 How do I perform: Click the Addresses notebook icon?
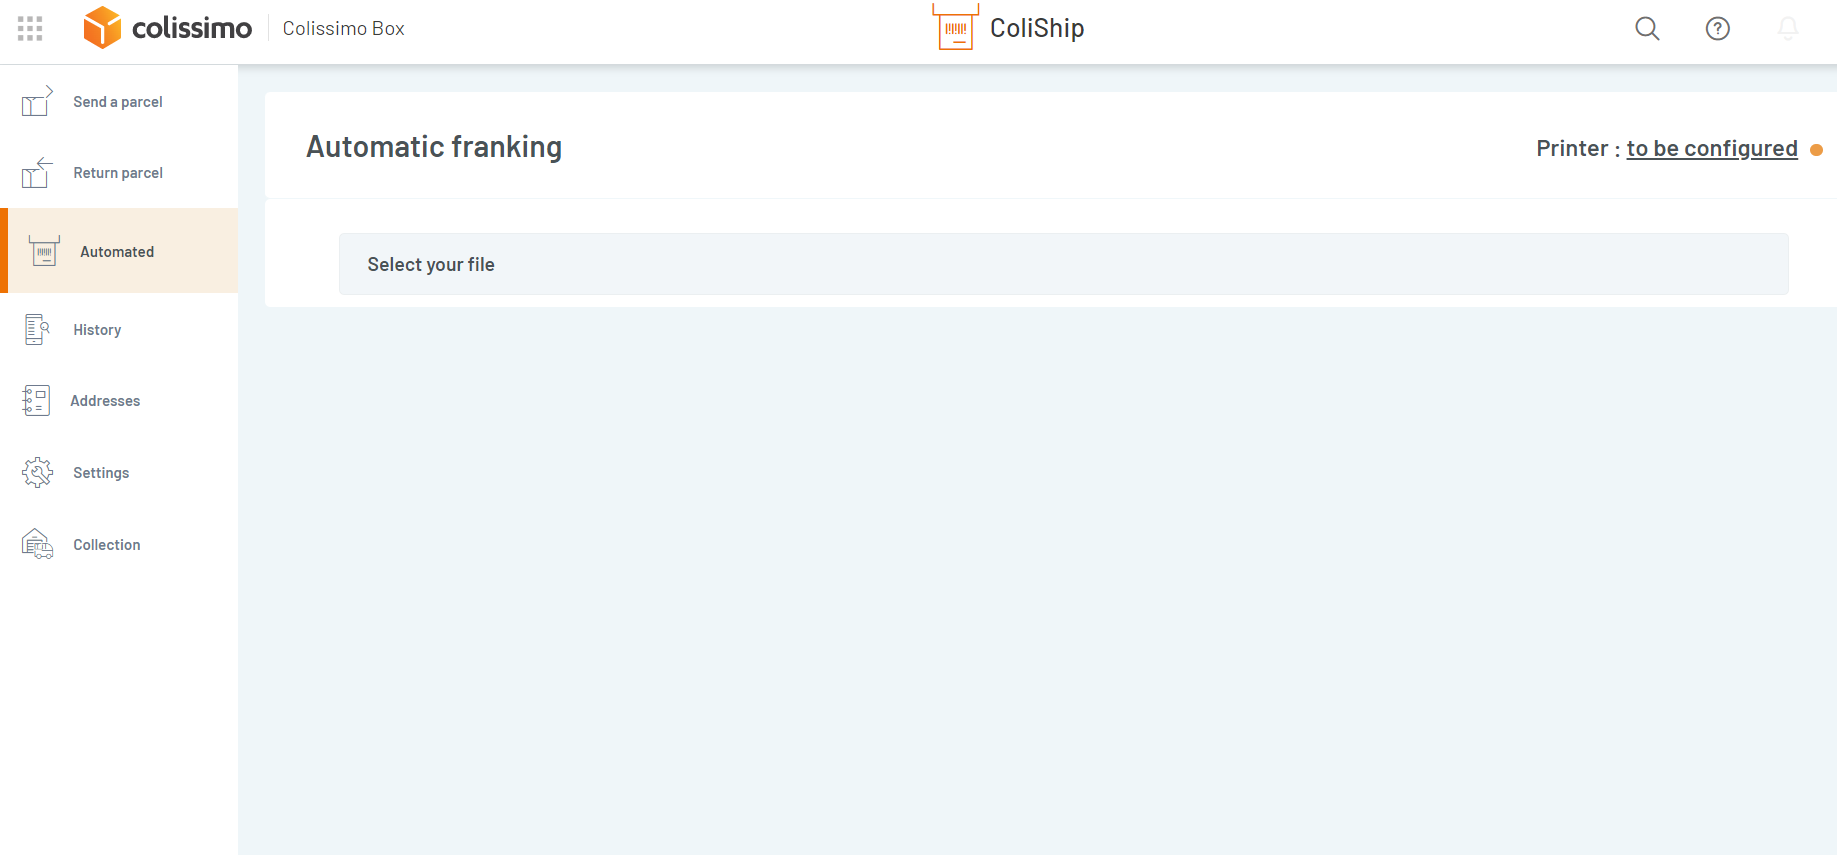click(36, 401)
